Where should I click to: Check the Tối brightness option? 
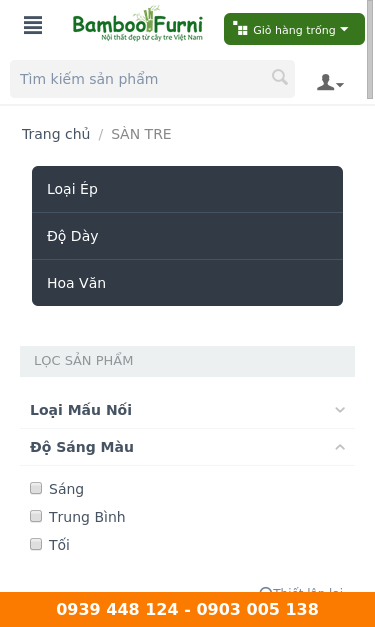tap(36, 544)
